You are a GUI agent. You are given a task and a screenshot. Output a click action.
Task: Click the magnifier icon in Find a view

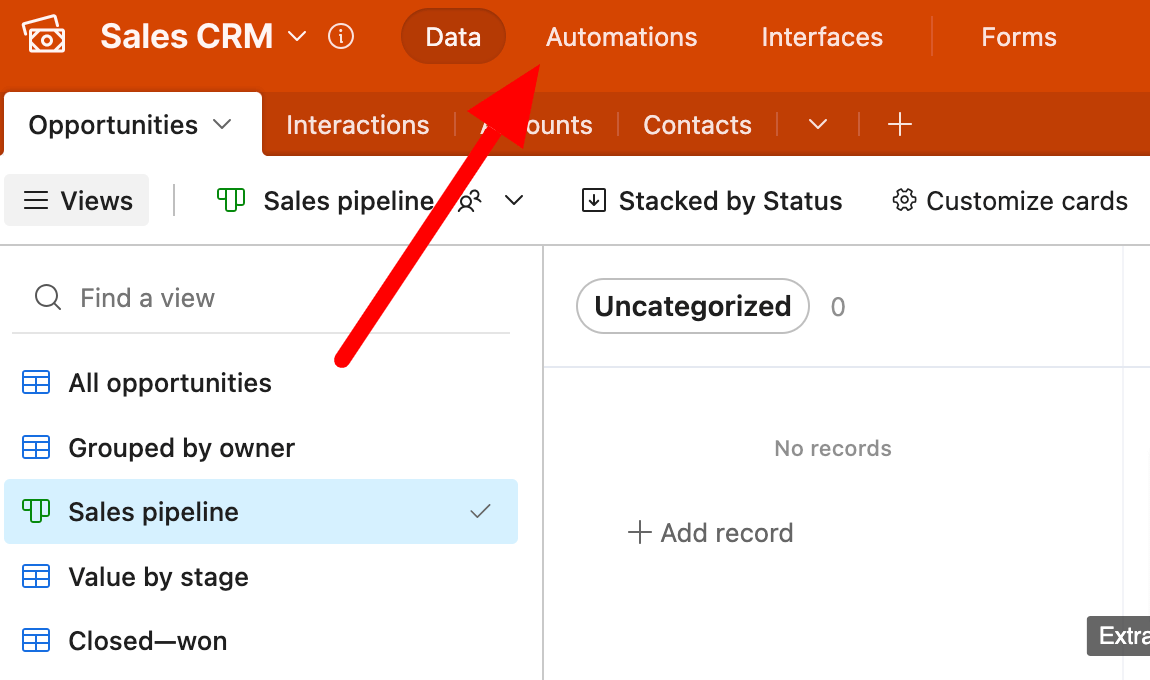point(48,298)
